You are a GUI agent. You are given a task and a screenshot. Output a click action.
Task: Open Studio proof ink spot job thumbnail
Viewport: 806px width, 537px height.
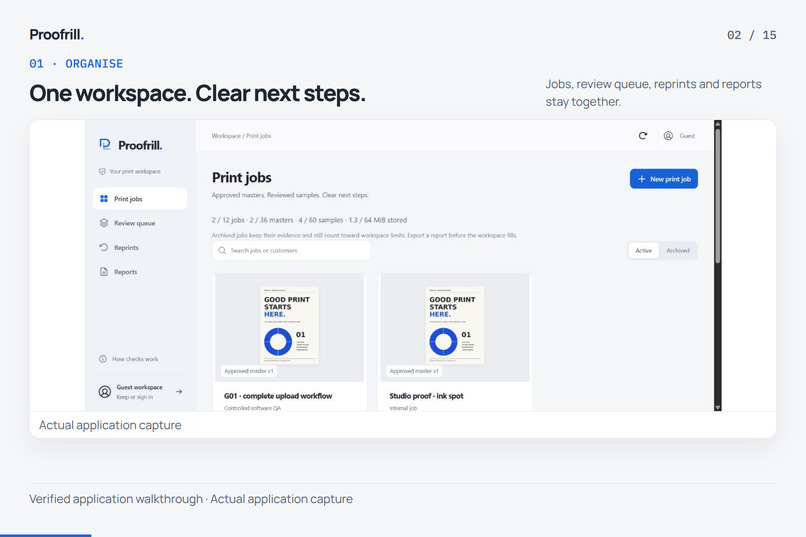tap(455, 327)
